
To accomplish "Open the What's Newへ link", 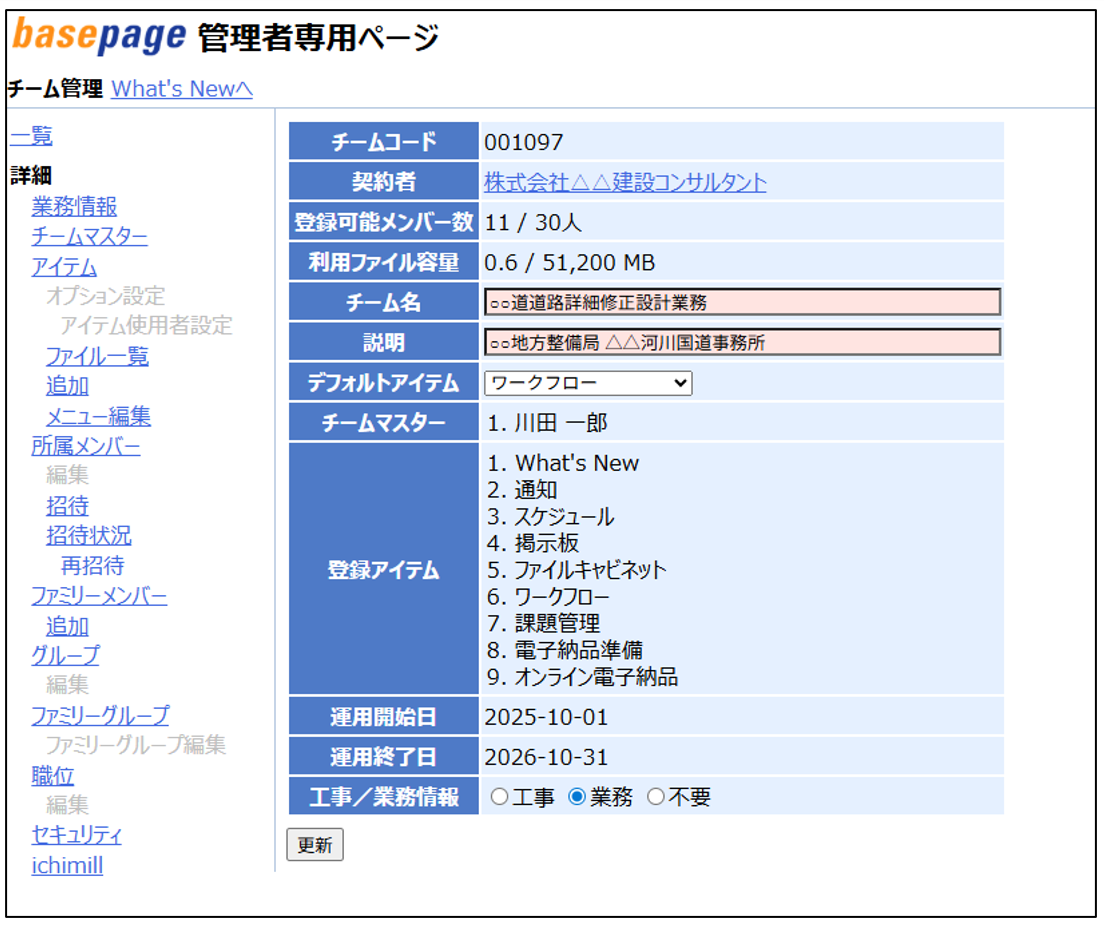I will tap(182, 89).
